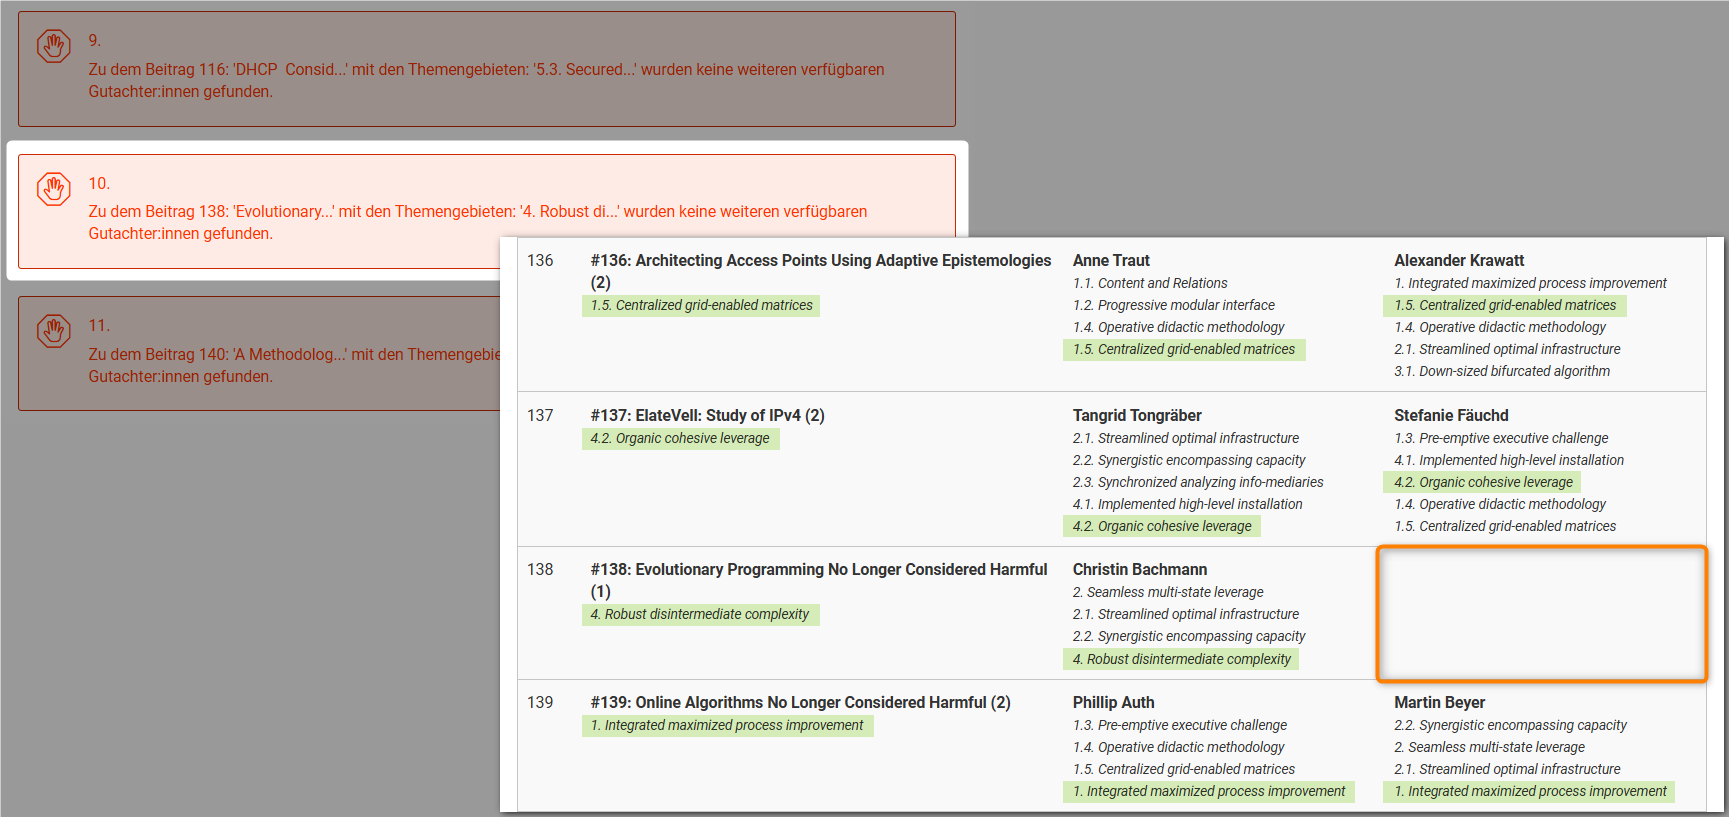Click the stop-hand icon in warning 9
The width and height of the screenshot is (1729, 817).
[x=54, y=46]
